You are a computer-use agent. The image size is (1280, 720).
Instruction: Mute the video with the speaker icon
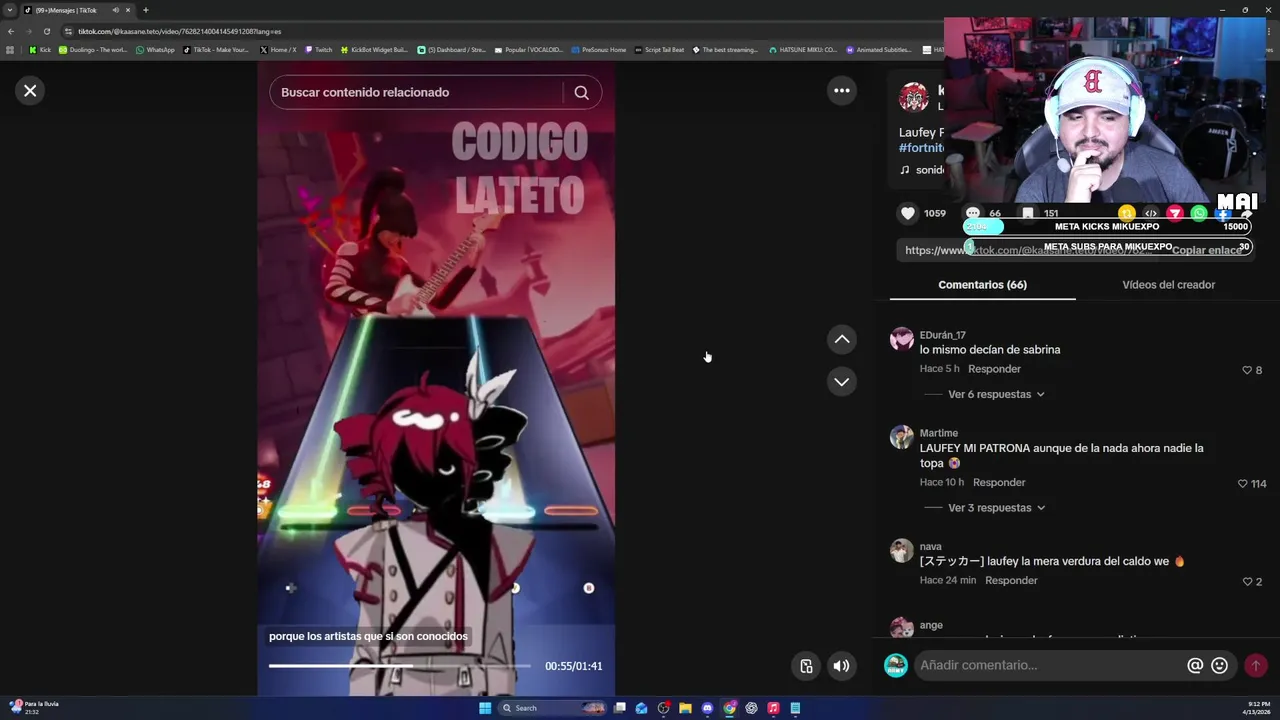(842, 666)
